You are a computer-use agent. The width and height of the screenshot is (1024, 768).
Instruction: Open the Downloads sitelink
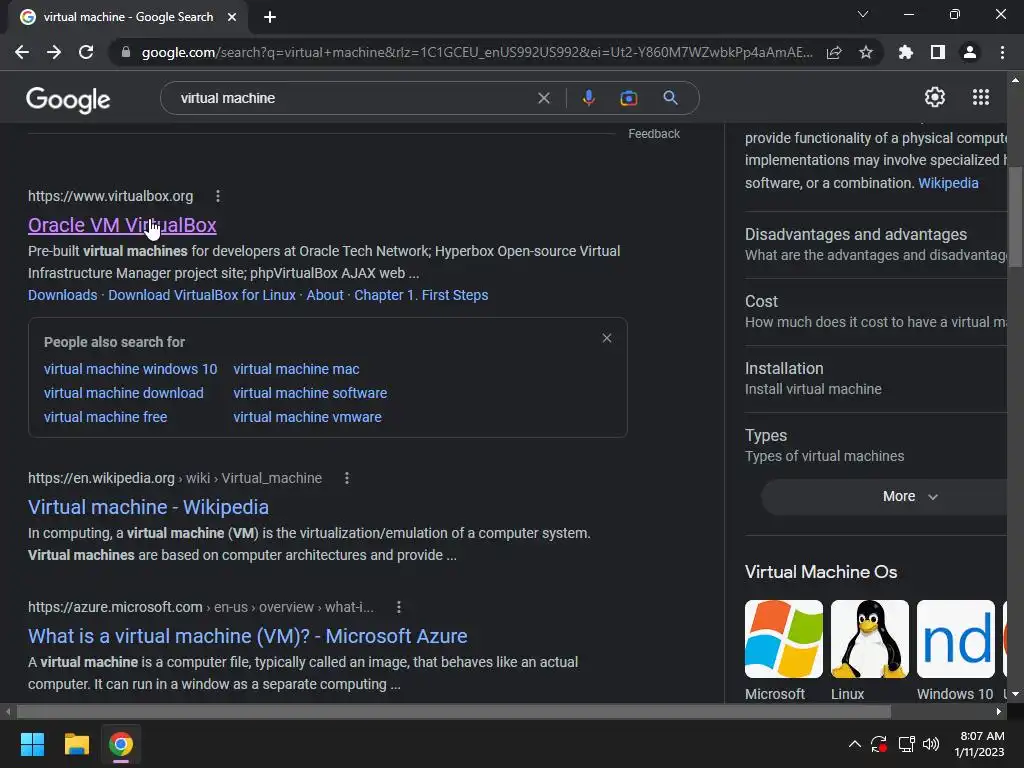coord(63,295)
